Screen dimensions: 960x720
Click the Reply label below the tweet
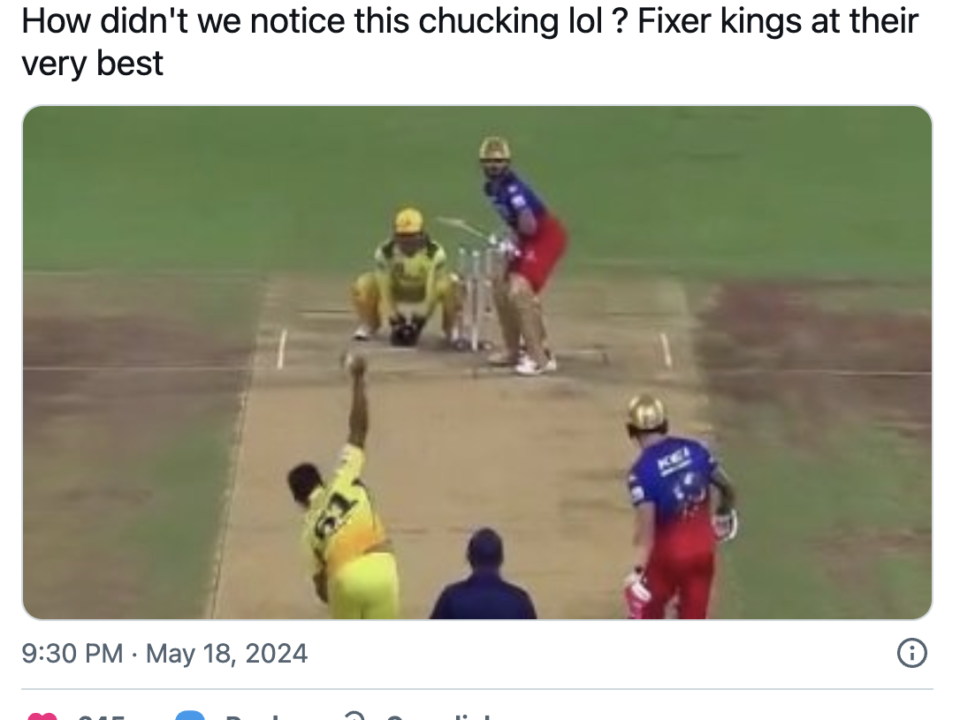click(255, 716)
